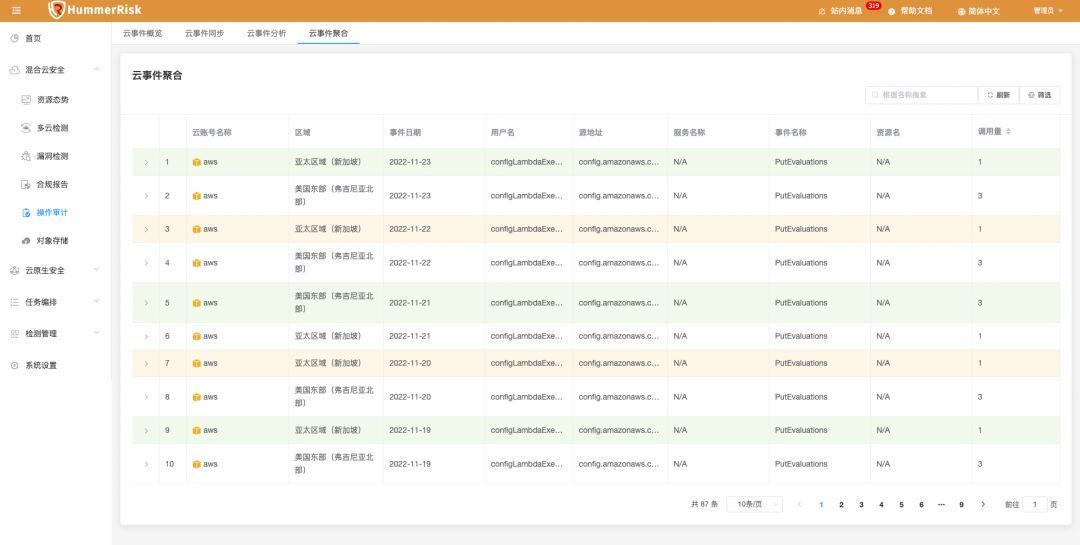Screen dimensions: 1080x545
Task: Open 漏洞检测 in the sidebar
Action: tap(52, 156)
